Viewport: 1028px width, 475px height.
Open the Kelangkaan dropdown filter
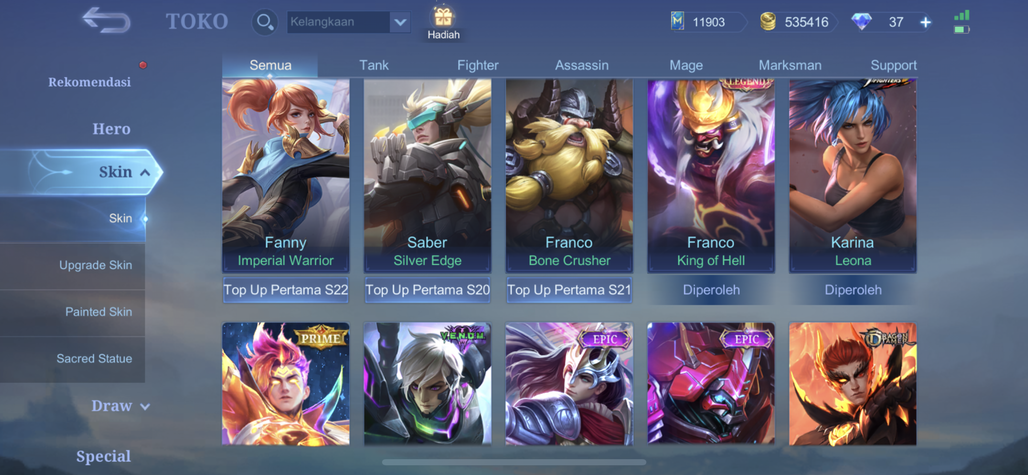point(349,22)
